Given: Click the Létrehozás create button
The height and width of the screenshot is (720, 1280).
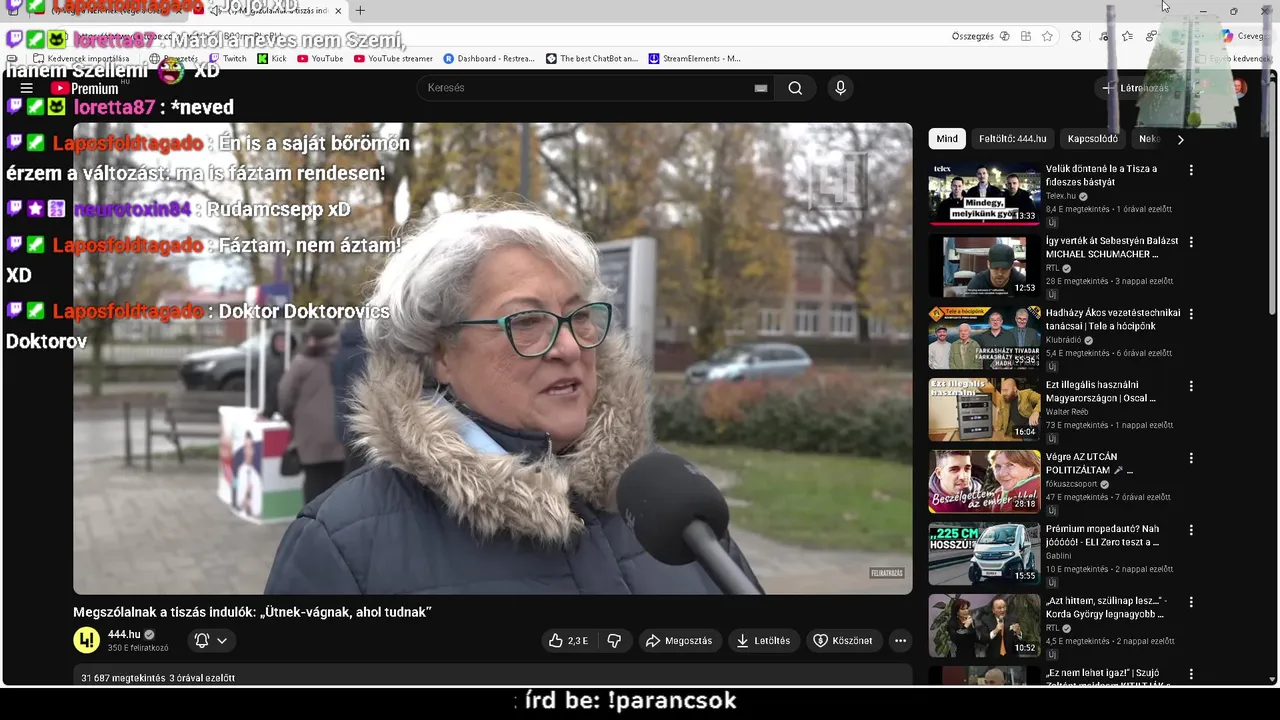Looking at the screenshot, I should [x=1136, y=88].
